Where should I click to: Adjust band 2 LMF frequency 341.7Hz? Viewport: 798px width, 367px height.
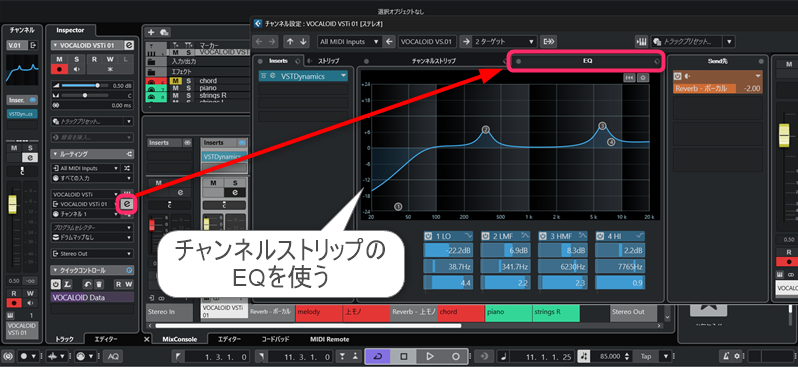tap(505, 266)
